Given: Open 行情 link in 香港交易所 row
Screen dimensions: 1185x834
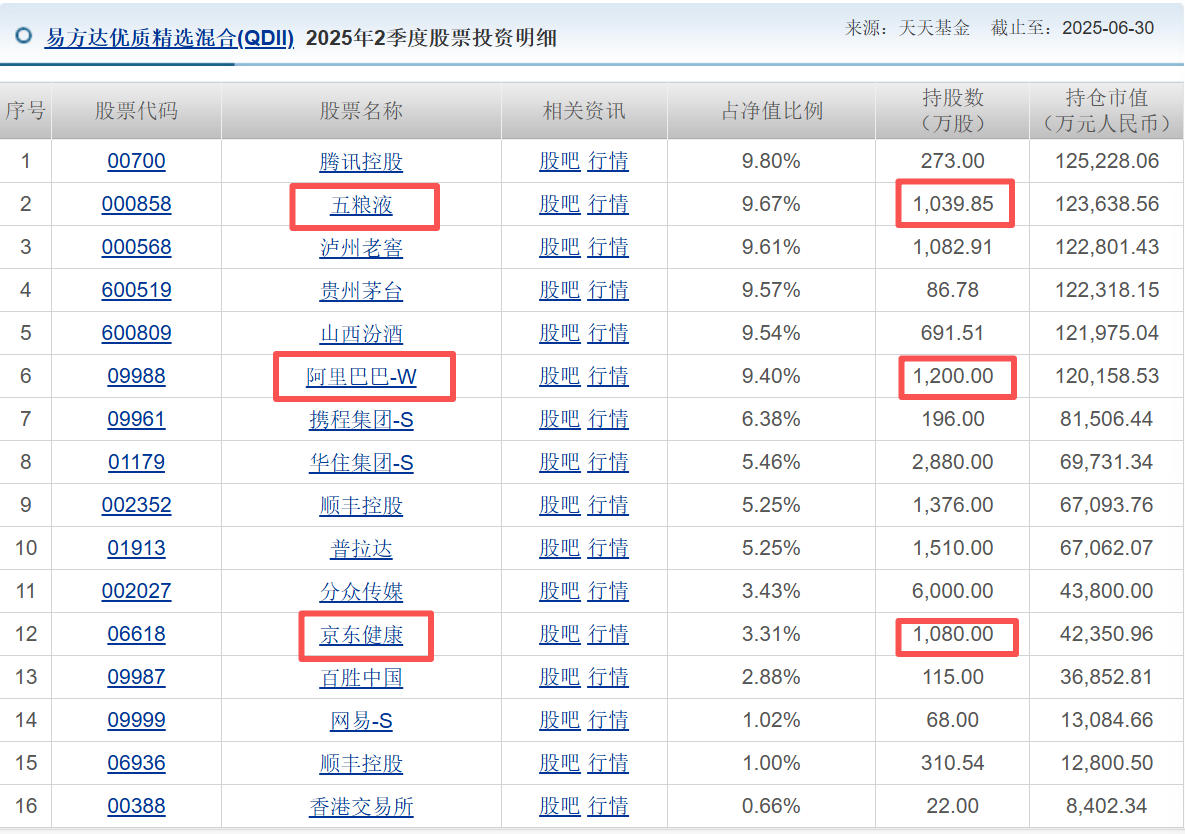Looking at the screenshot, I should coord(608,807).
